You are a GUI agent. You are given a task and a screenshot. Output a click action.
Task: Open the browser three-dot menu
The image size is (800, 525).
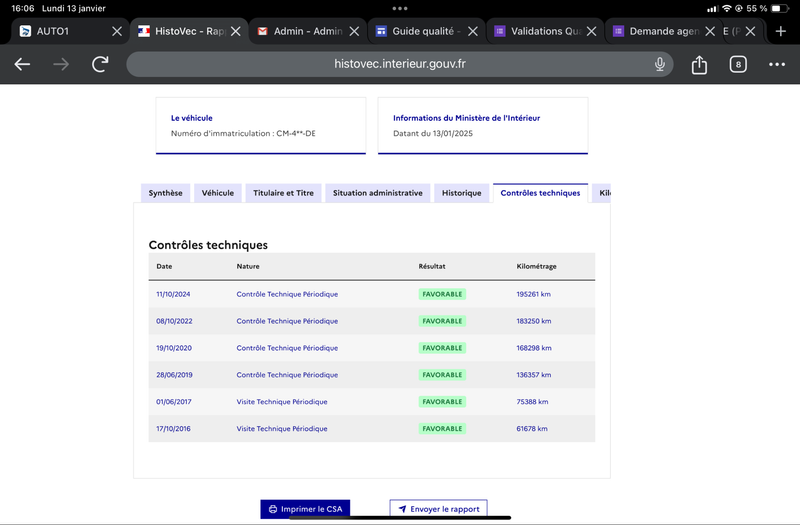click(777, 64)
